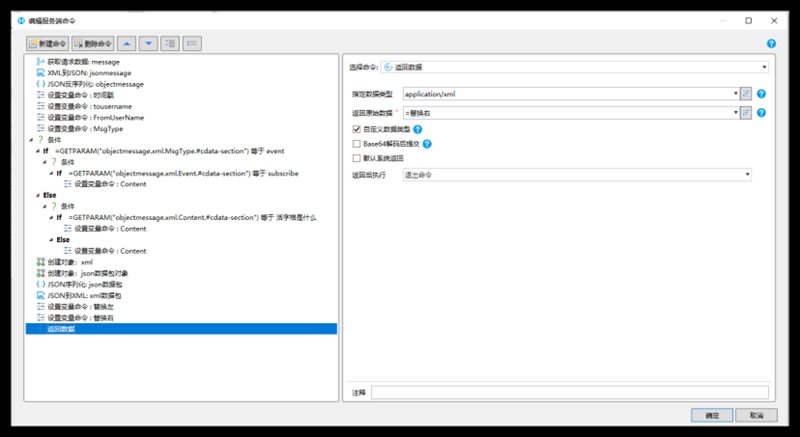Viewport: 800px width, 437px height.
Task: Close the 编辑服务端命令 dialog window
Action: (x=774, y=21)
